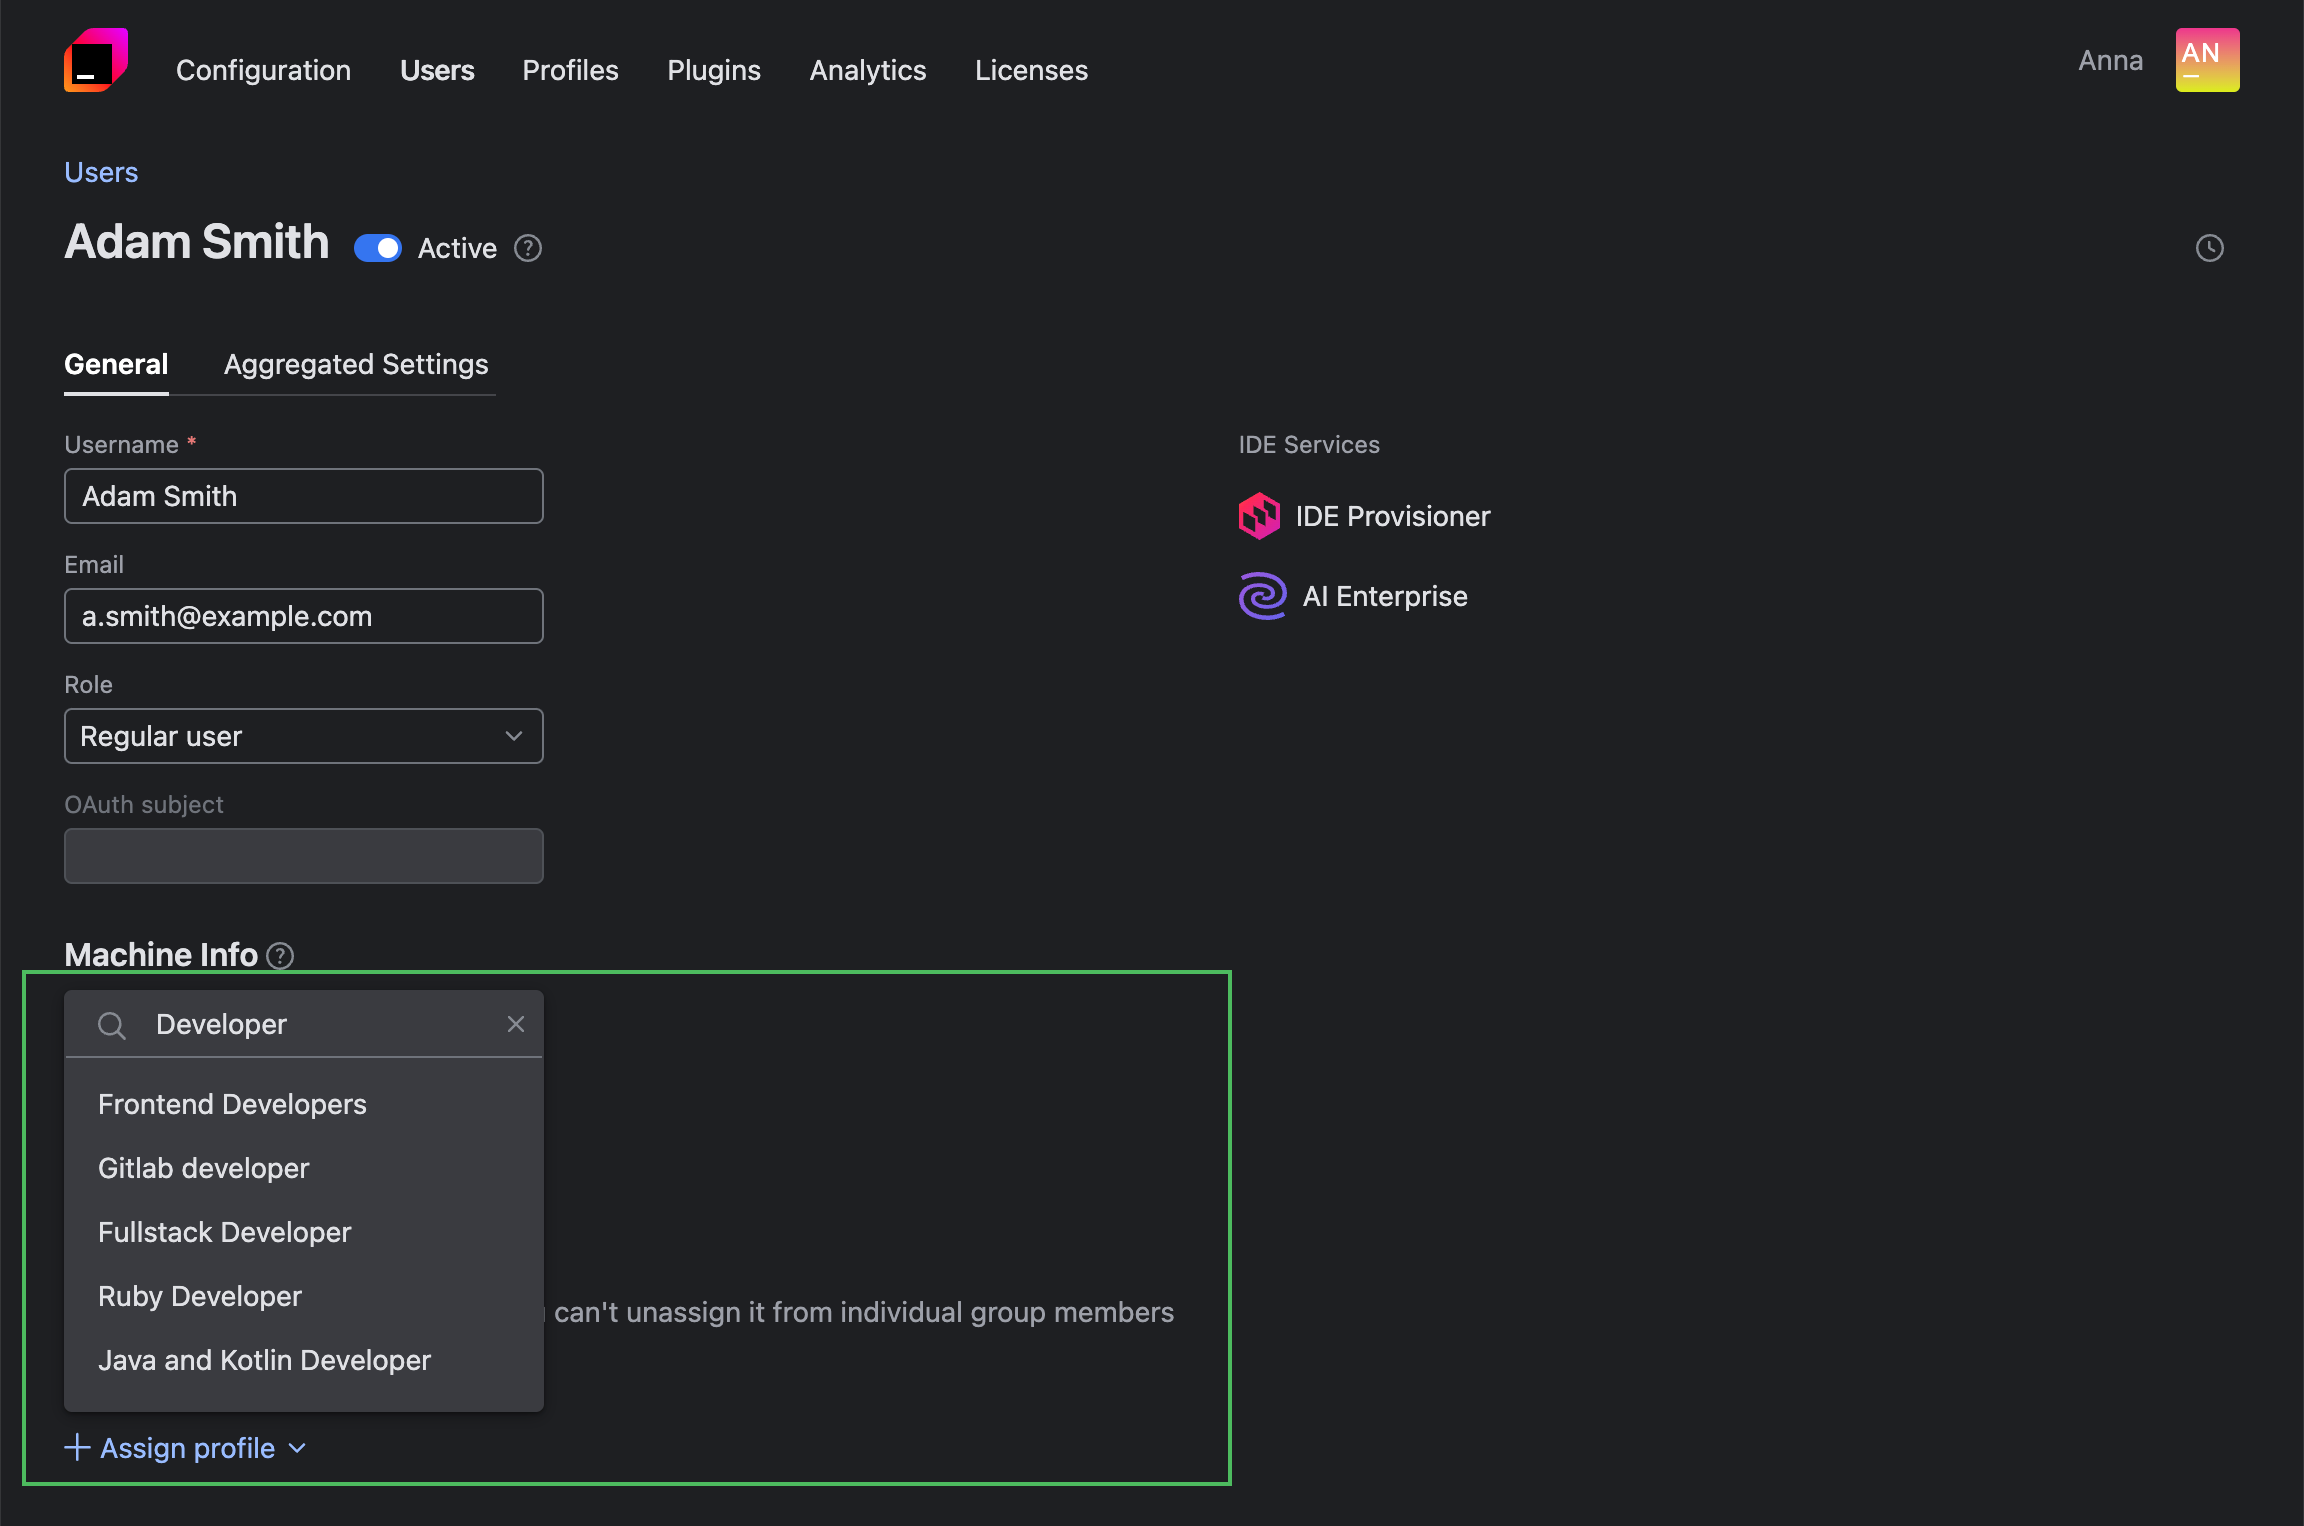Open the Role dropdown Regular user

(x=304, y=736)
